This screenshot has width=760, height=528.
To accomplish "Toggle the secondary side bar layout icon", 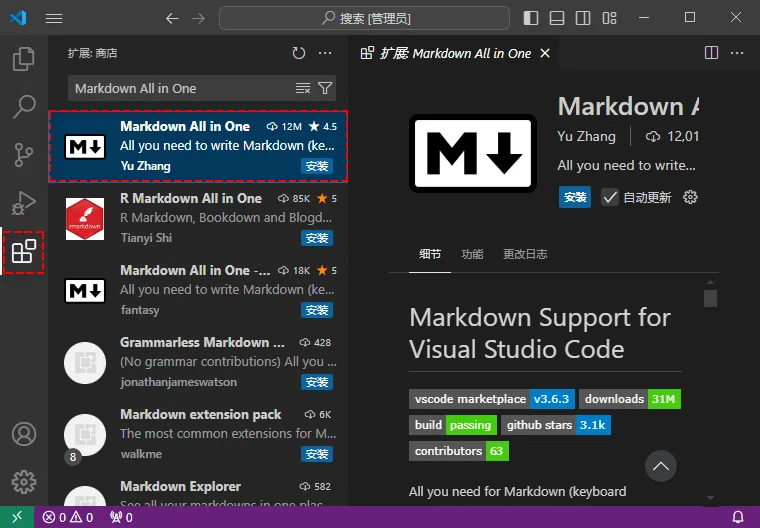I will (x=583, y=18).
